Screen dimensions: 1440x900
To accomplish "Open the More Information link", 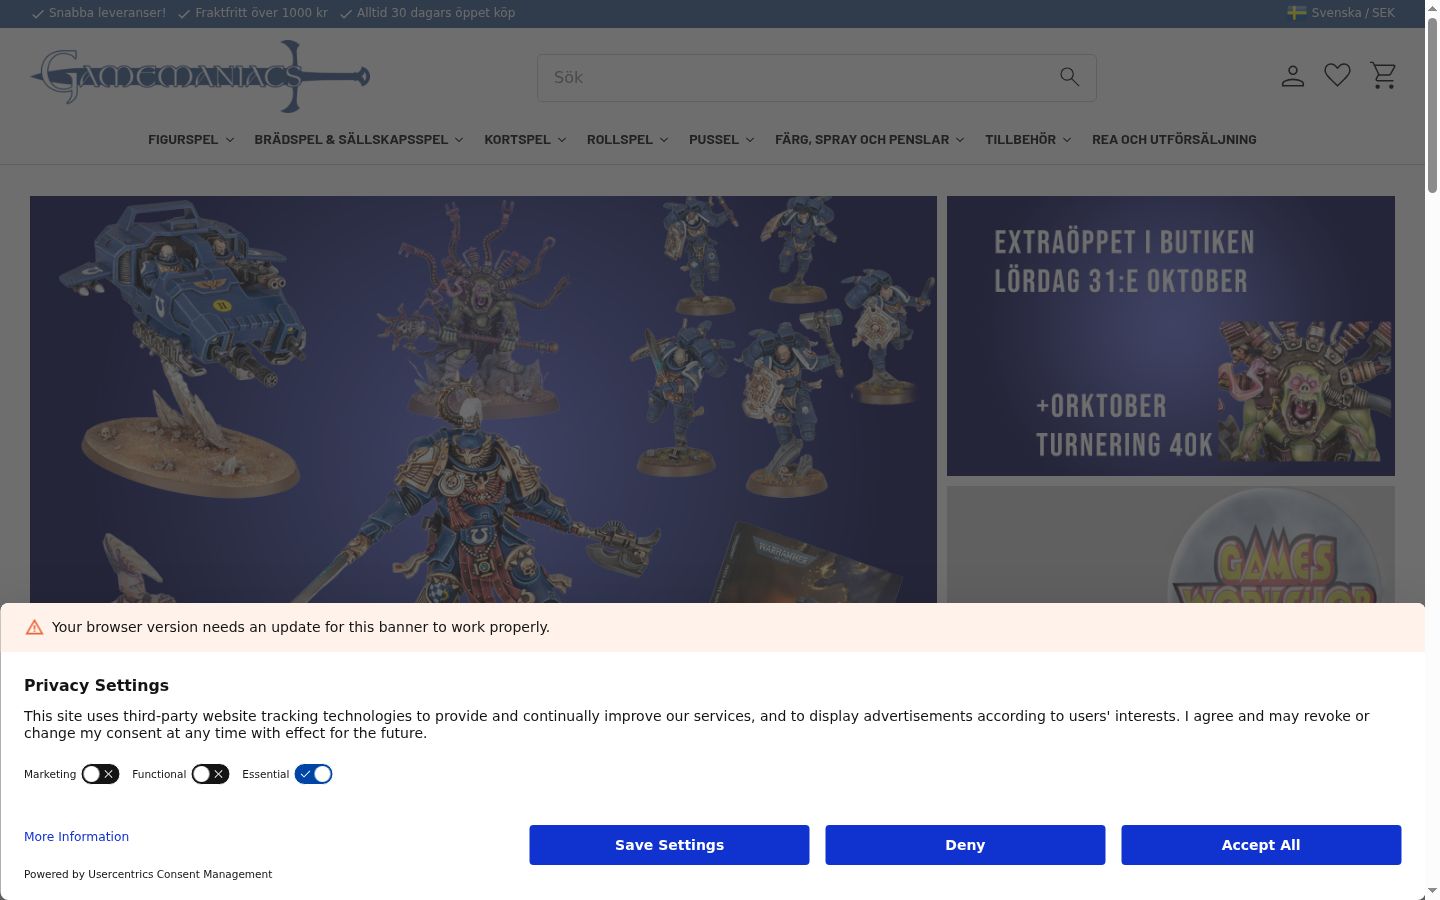I will pos(76,837).
